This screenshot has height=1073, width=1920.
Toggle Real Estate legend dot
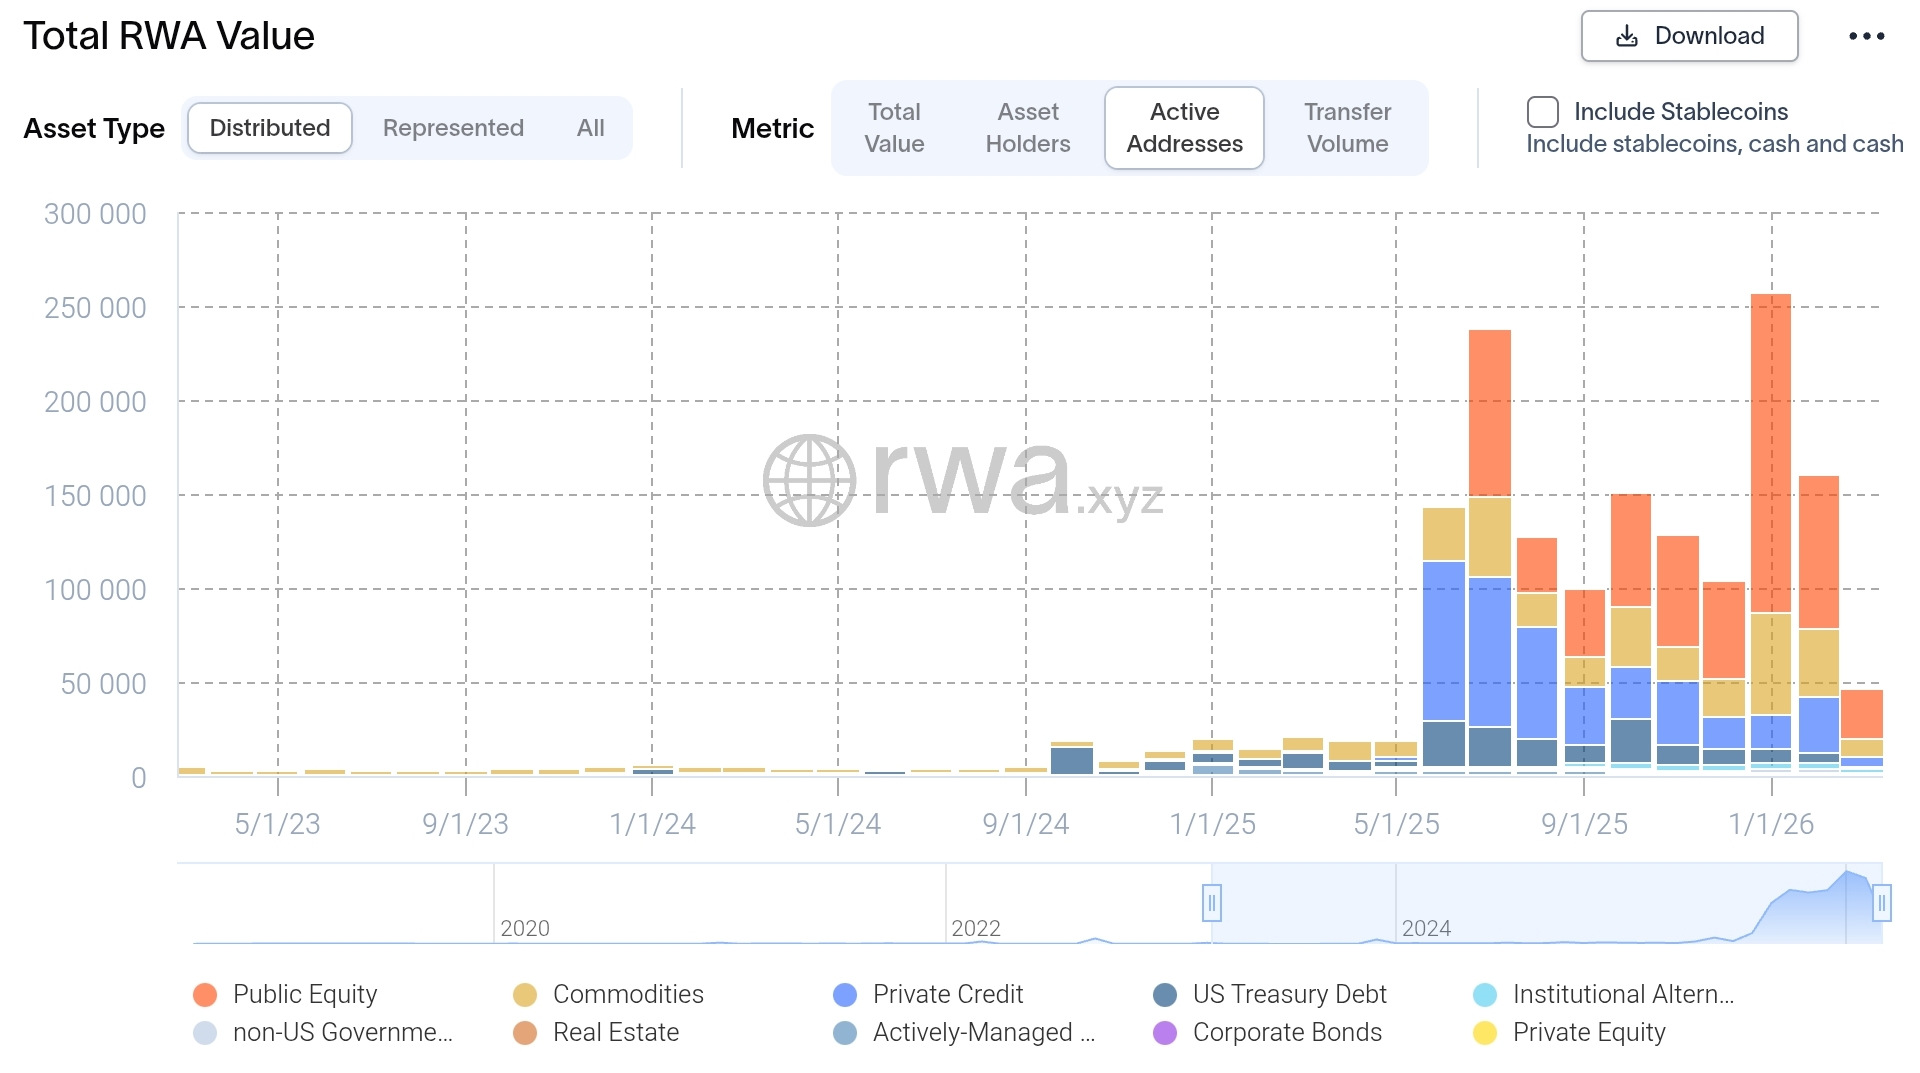pos(525,1032)
